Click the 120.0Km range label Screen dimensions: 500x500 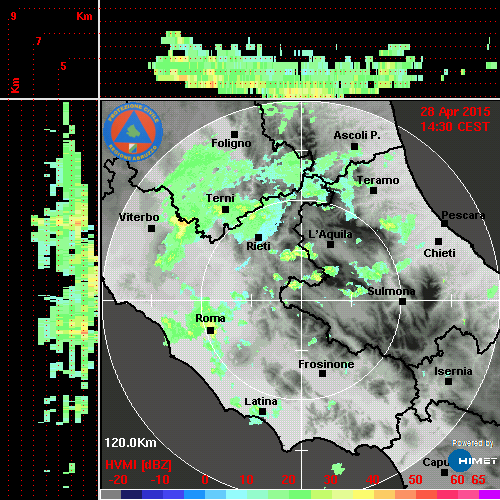click(130, 443)
